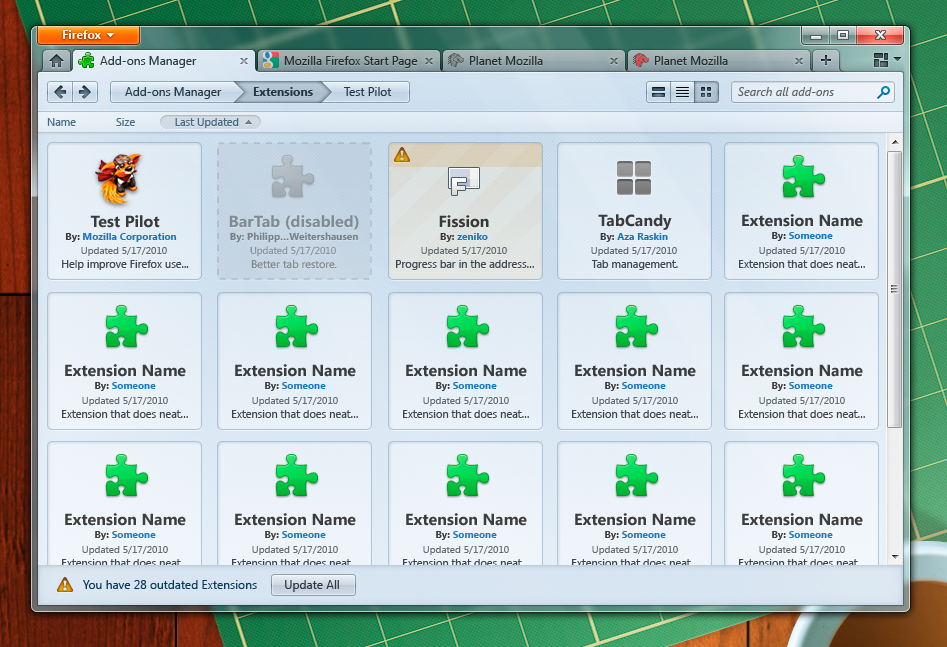Click the Fission title text

tap(464, 221)
